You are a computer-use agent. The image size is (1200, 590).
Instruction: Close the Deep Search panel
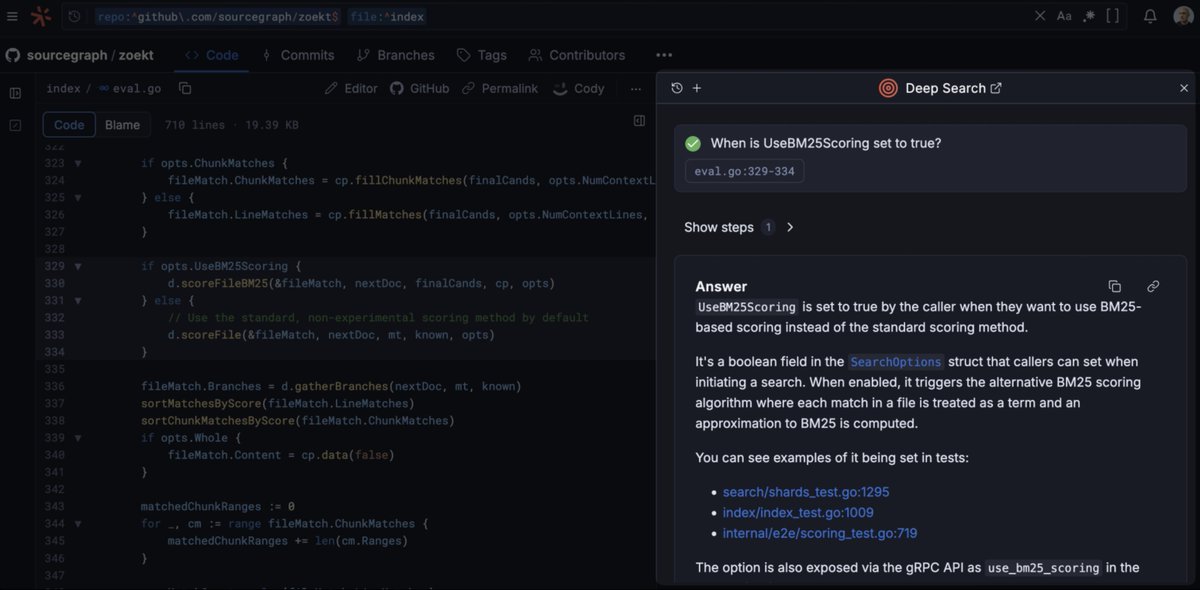tap(1184, 88)
